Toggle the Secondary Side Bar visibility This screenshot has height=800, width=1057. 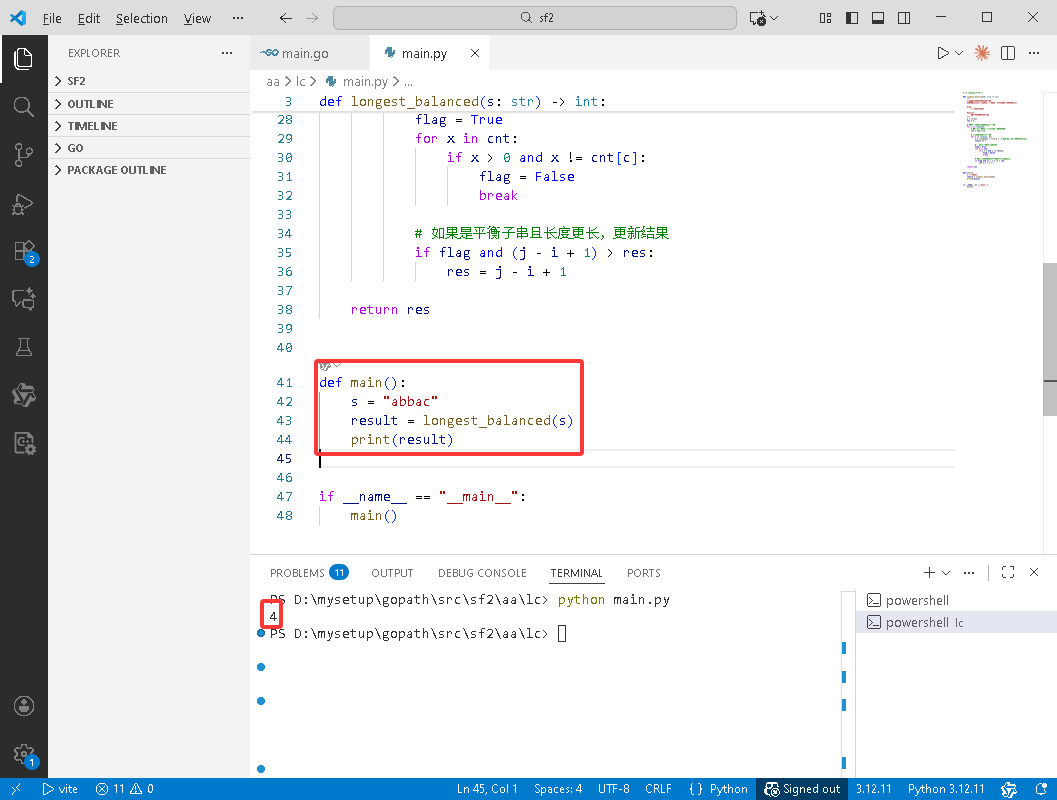pyautogui.click(x=904, y=18)
